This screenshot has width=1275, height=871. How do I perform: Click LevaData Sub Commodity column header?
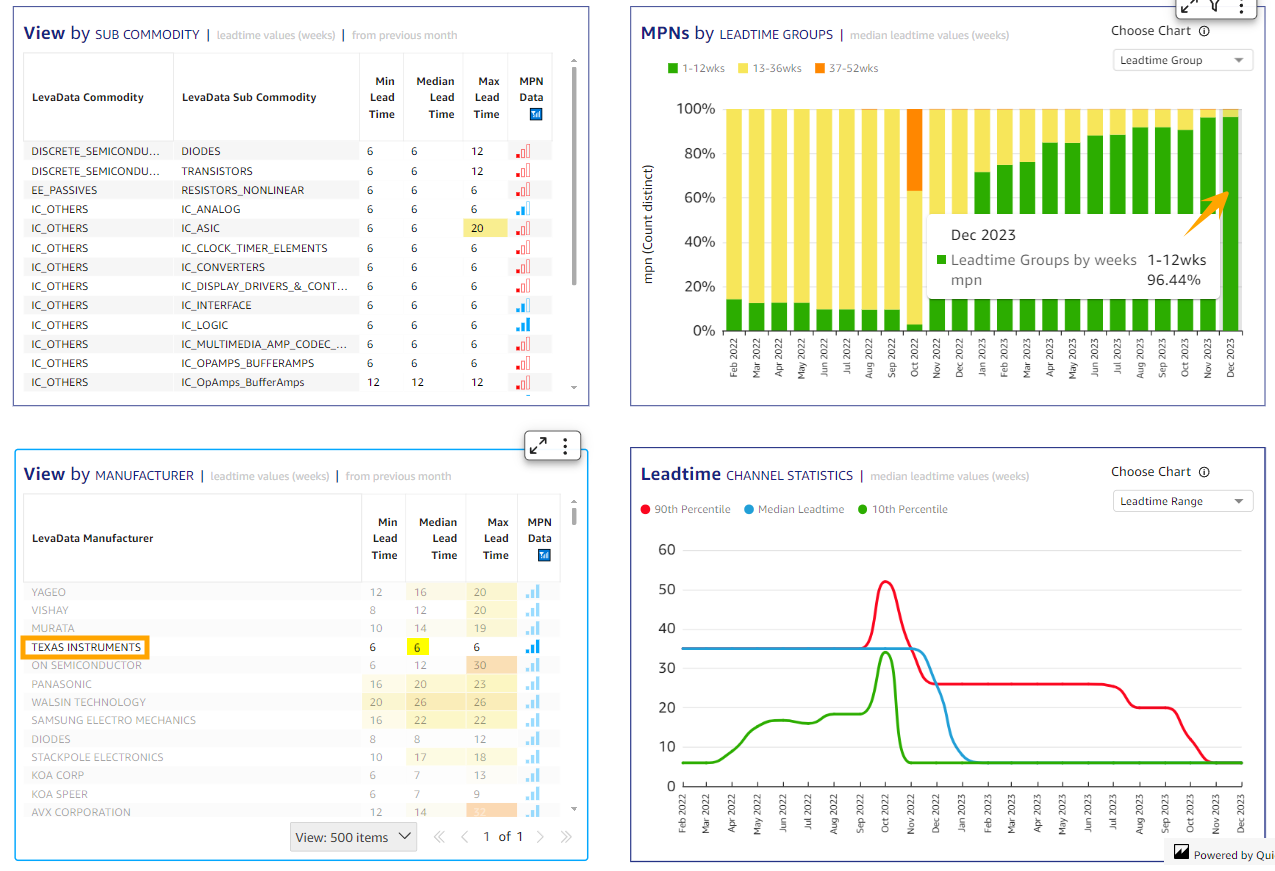249,98
